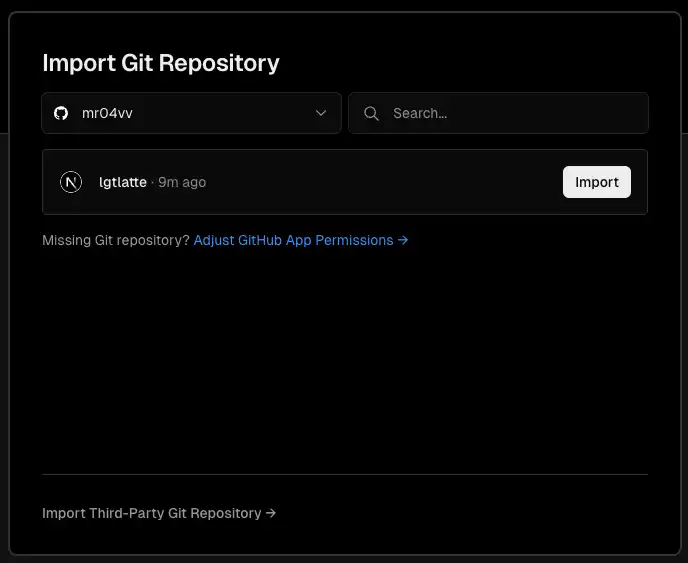Click the Next.js framework icon beside lgtlatte
This screenshot has width=688, height=563.
click(x=71, y=182)
